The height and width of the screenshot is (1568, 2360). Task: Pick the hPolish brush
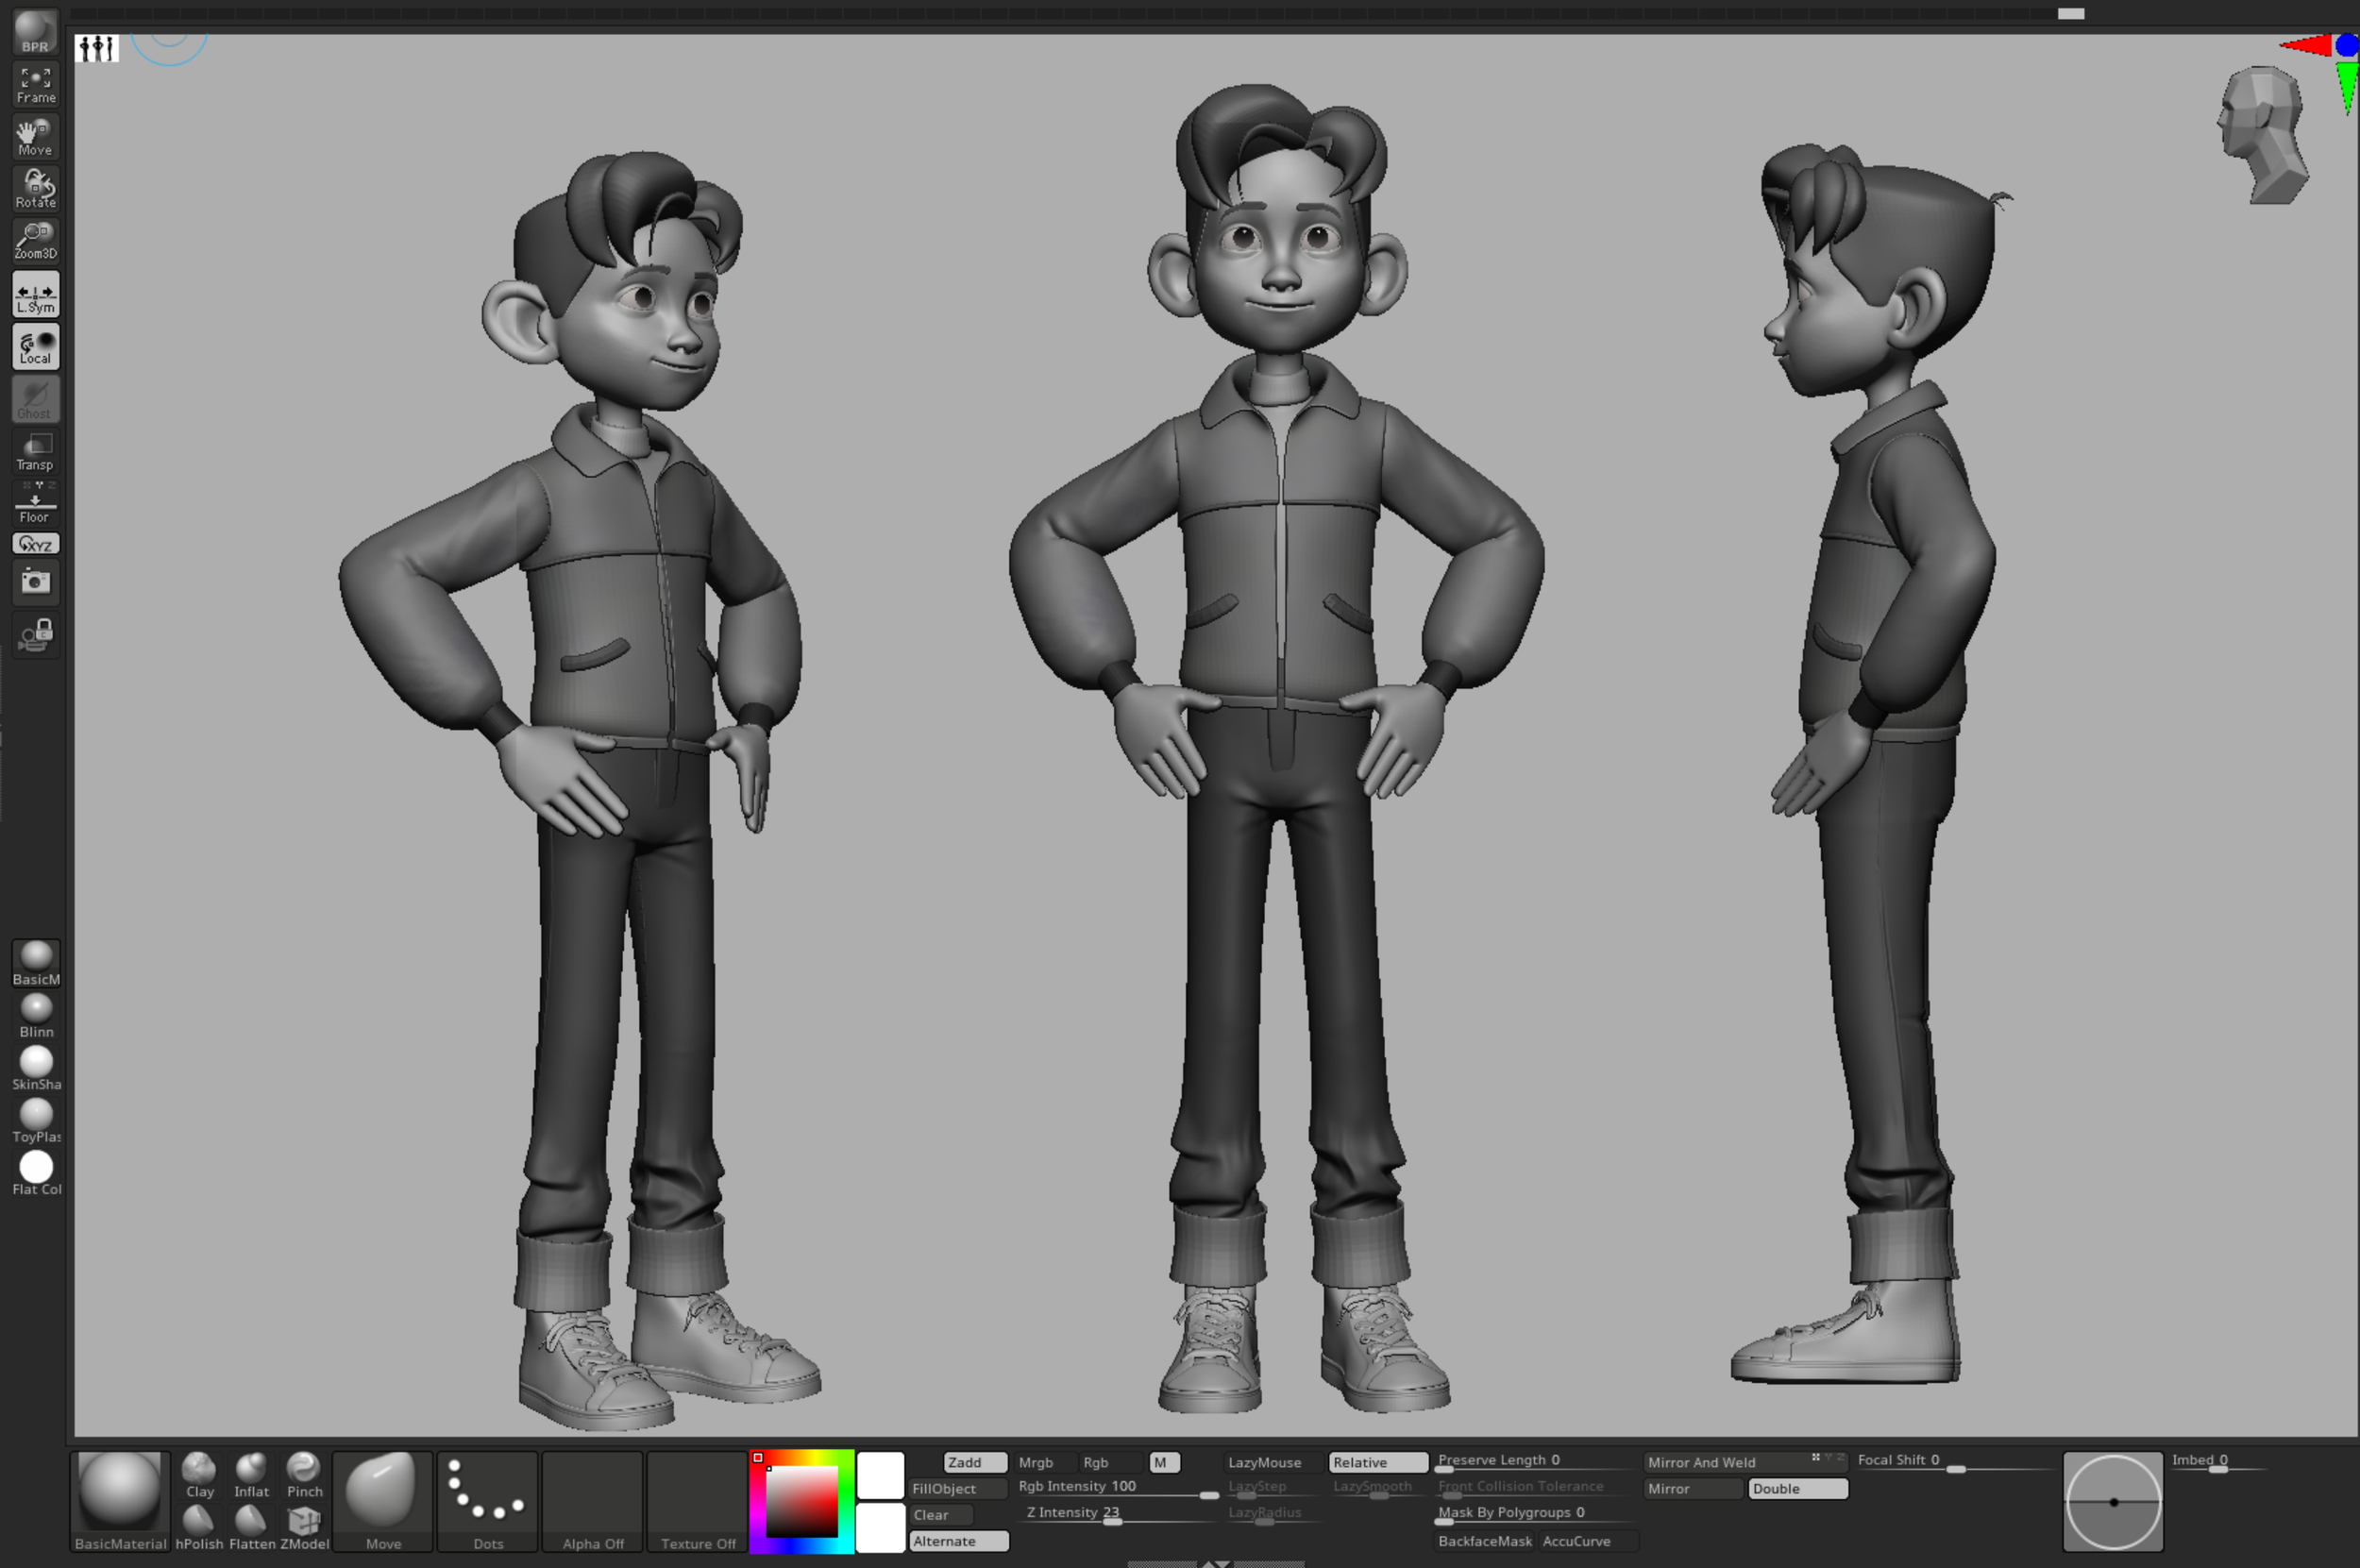199,1528
